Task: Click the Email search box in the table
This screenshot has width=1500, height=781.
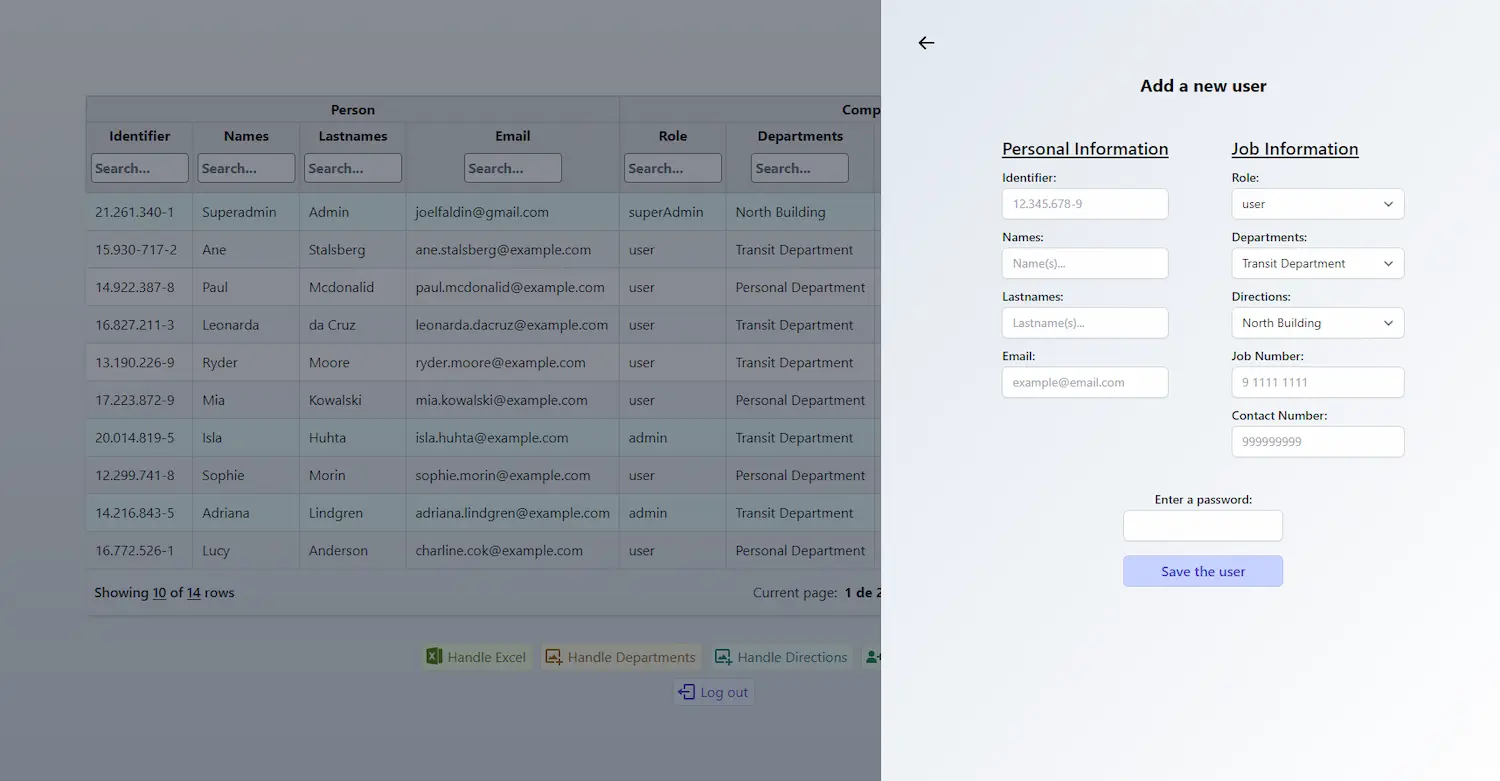Action: click(512, 167)
